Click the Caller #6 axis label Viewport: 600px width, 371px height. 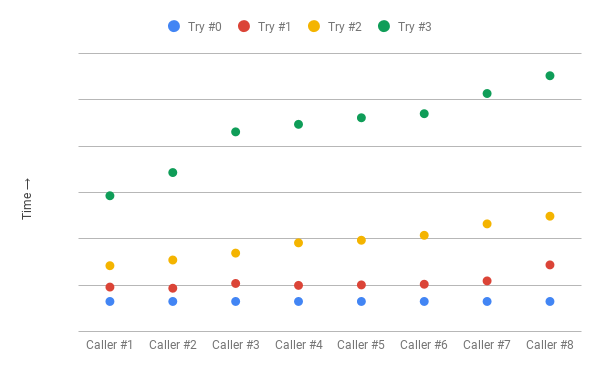pyautogui.click(x=424, y=345)
